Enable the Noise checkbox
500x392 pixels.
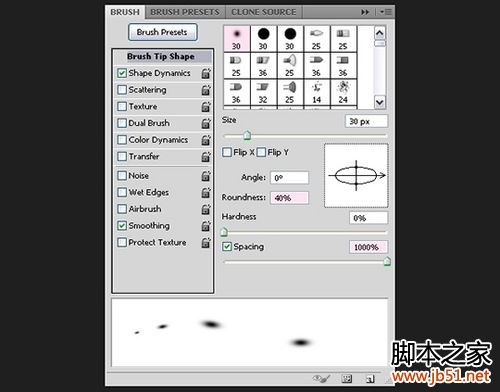pos(122,176)
